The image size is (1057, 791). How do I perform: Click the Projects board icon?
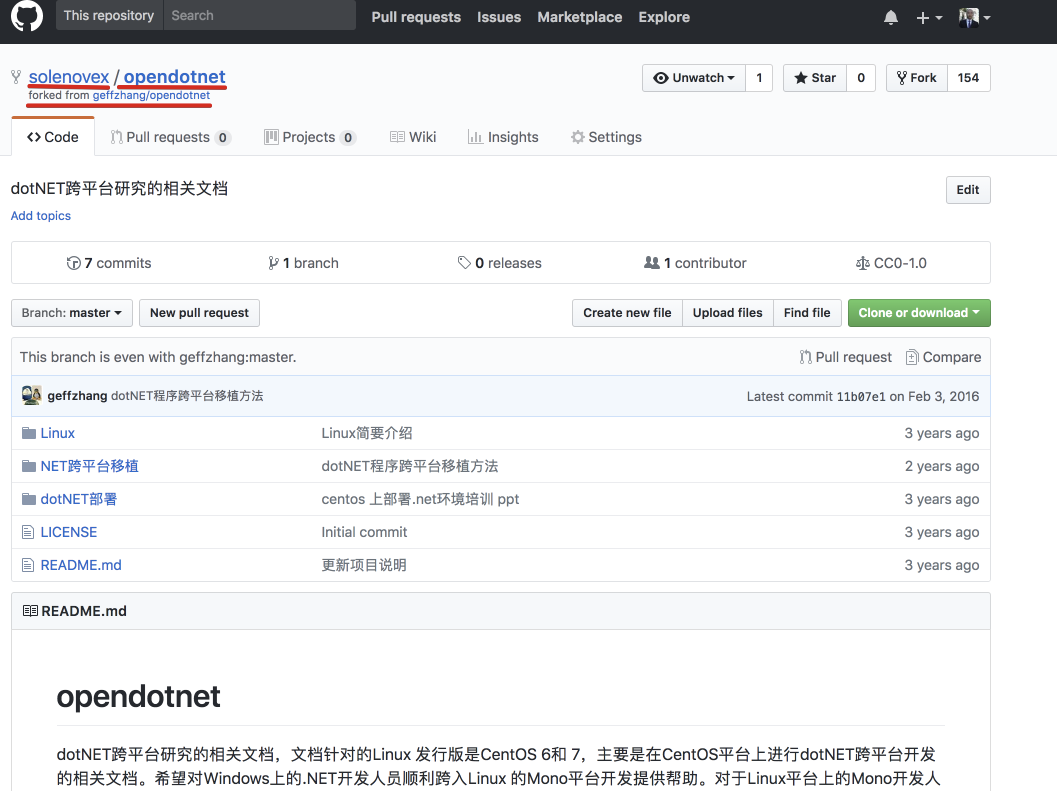(271, 137)
